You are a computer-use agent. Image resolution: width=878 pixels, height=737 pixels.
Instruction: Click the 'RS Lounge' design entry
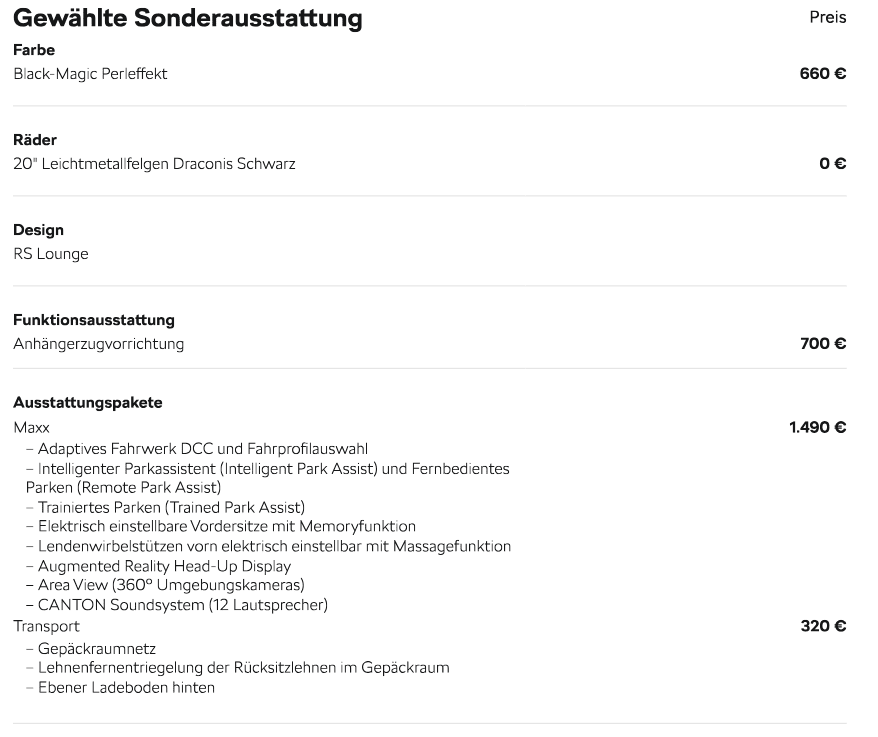(51, 254)
